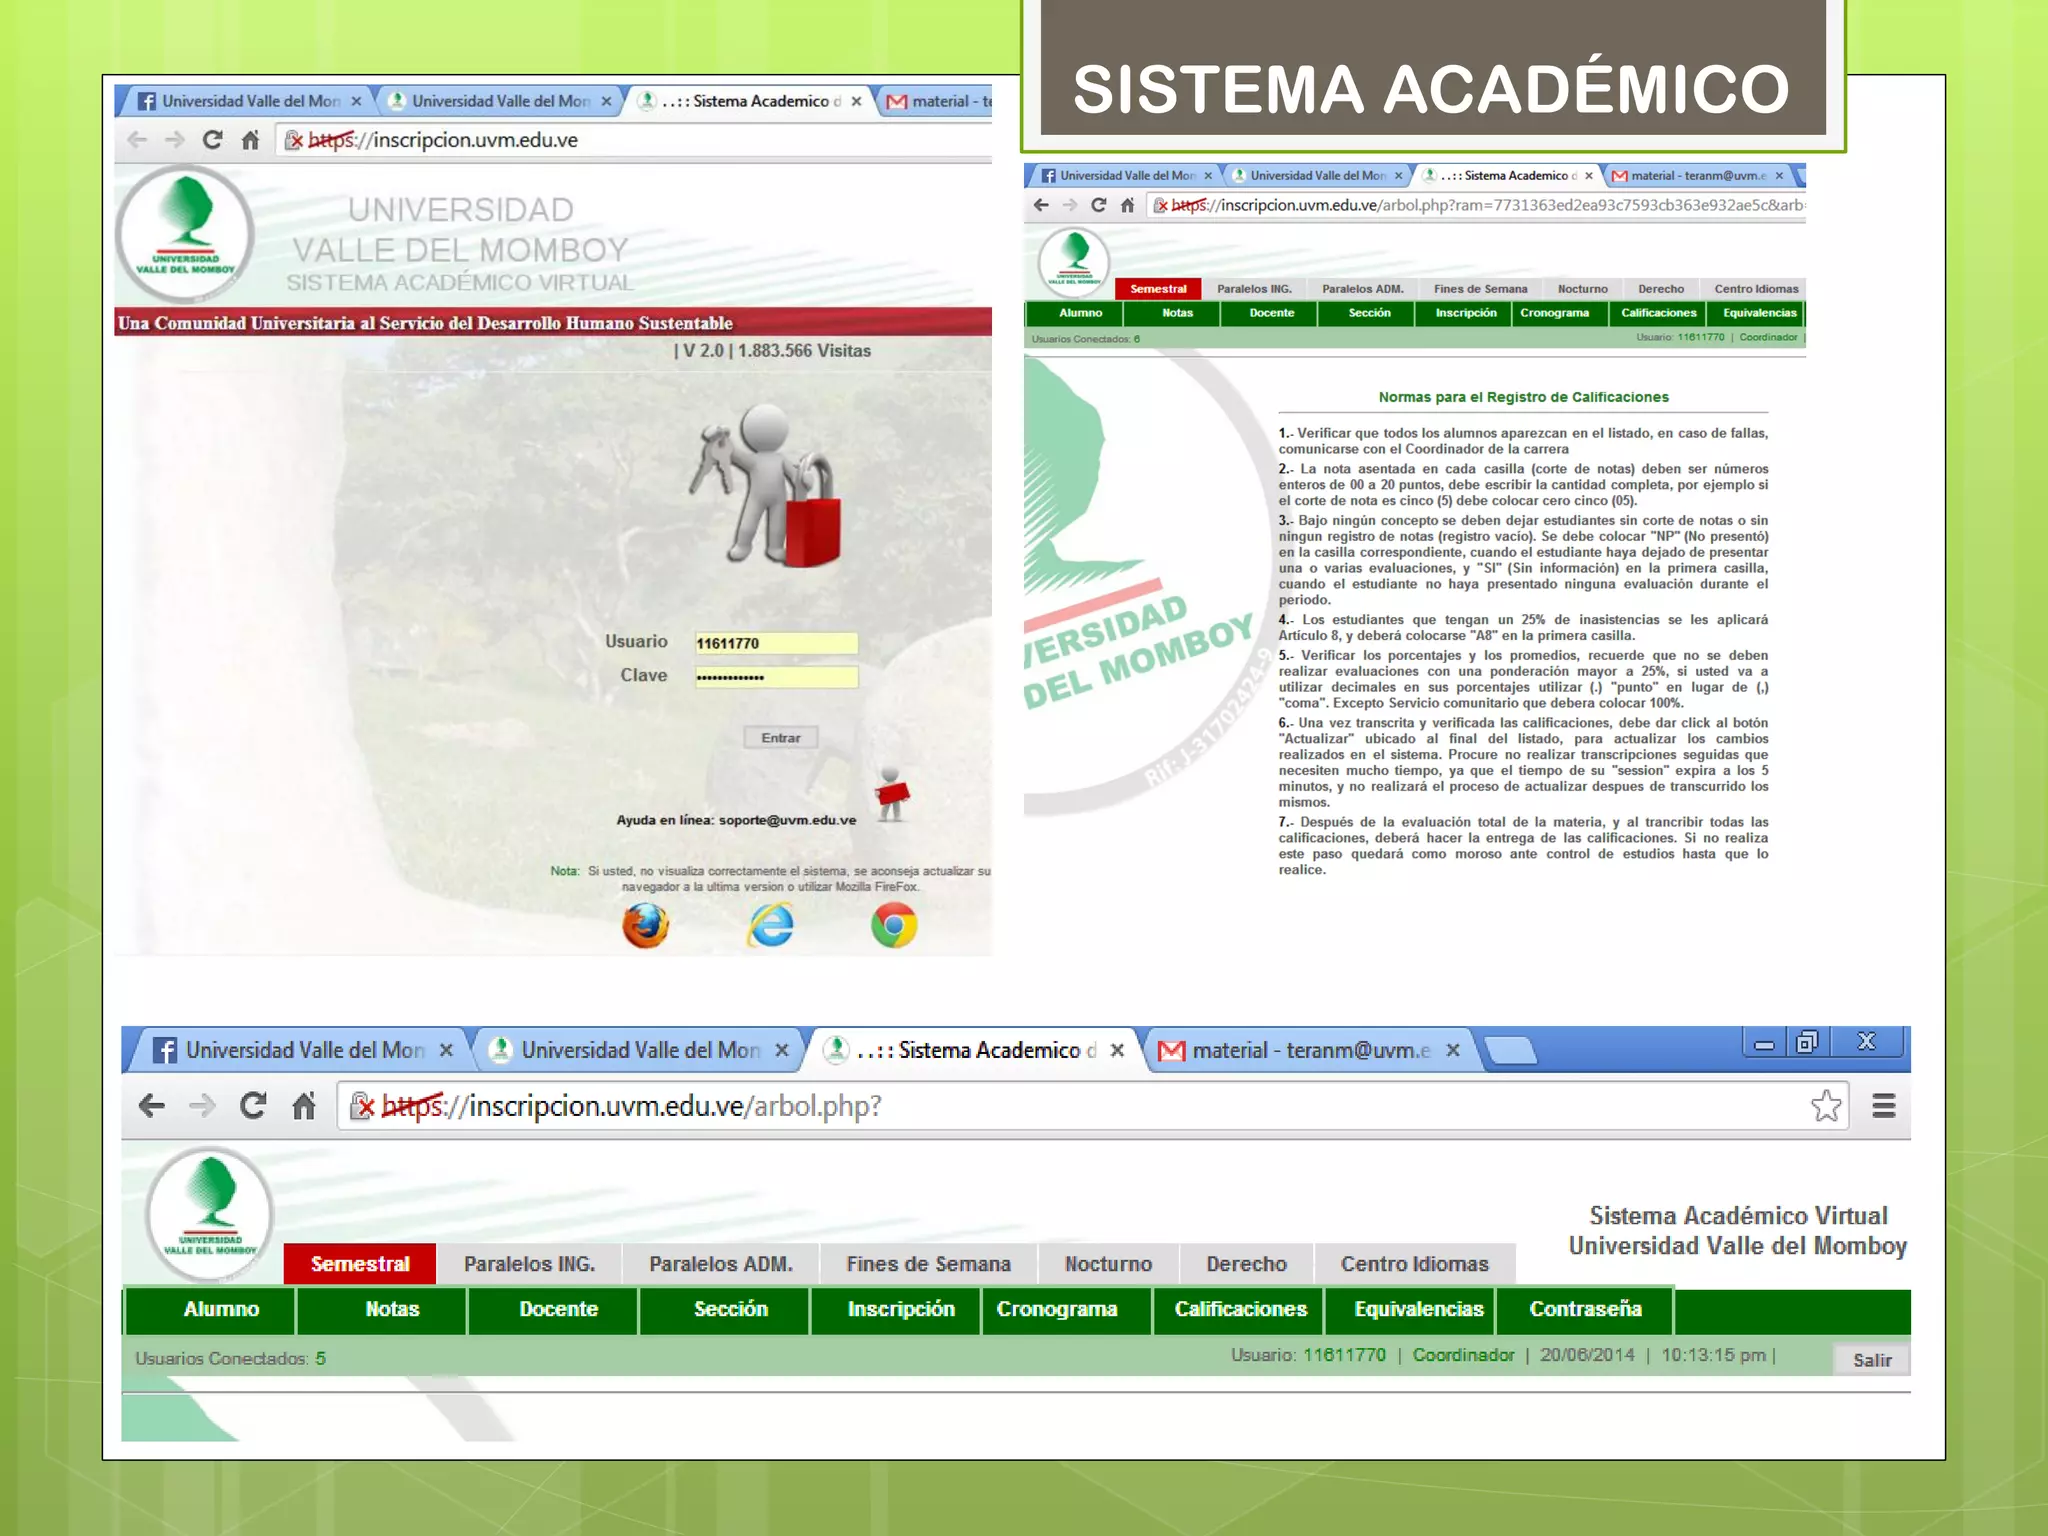This screenshot has height=1536, width=2048.
Task: Reload page in top-left login browser
Action: click(x=212, y=140)
